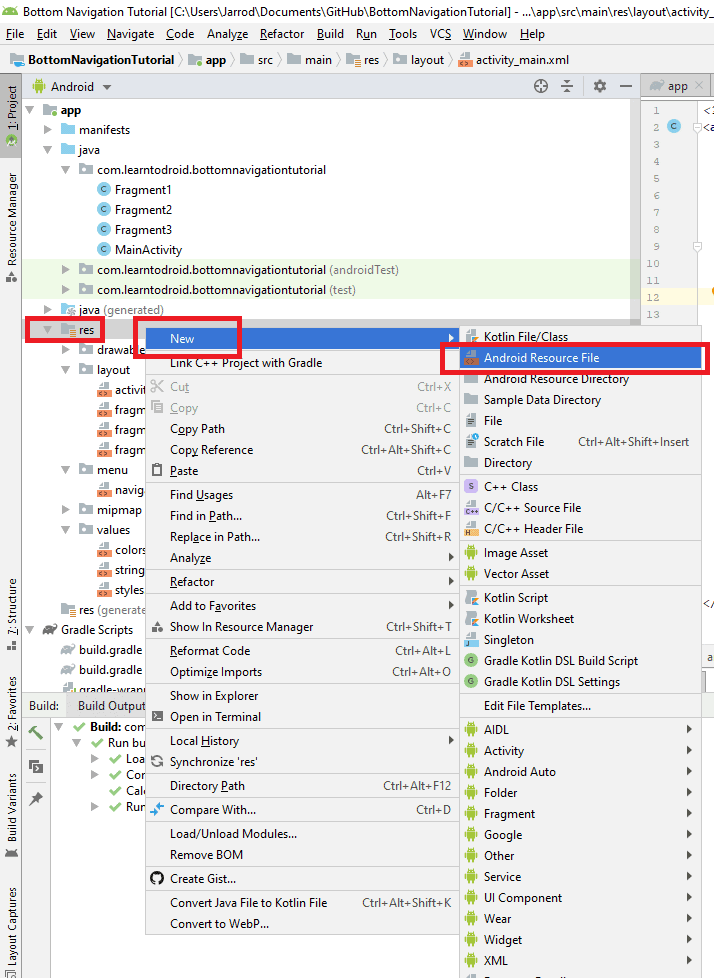Open the Resource Manager side tab

tap(12, 218)
